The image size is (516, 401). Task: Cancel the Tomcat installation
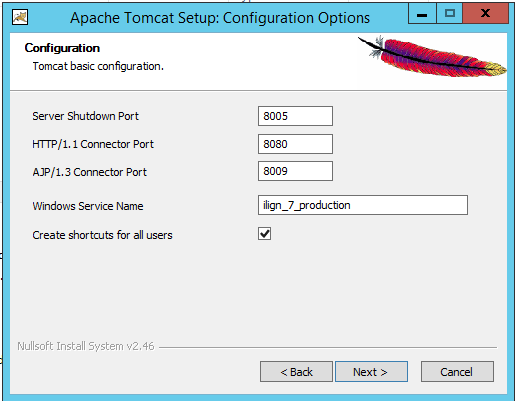[x=457, y=371]
